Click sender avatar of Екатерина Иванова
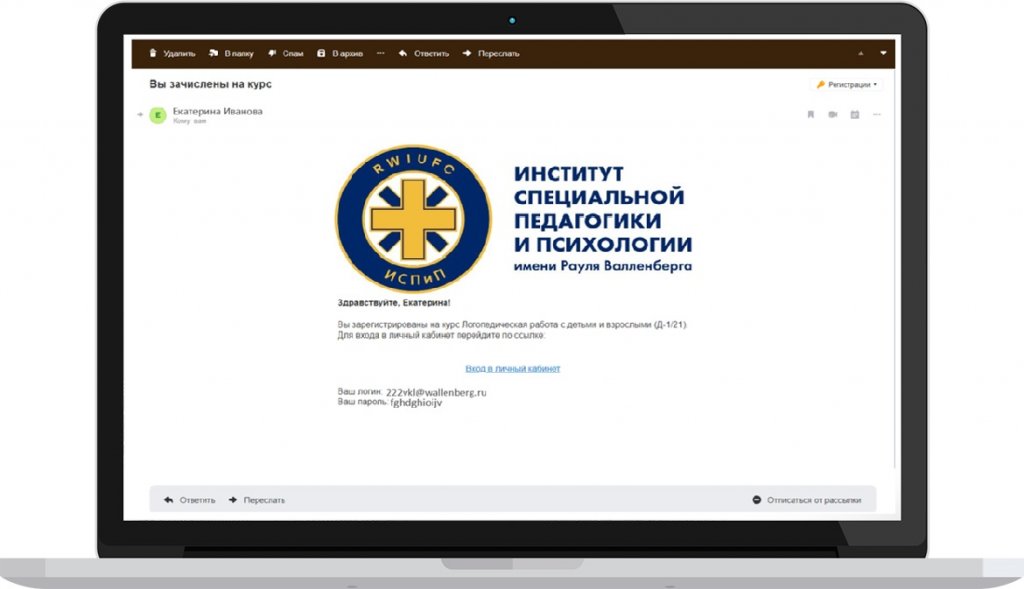The height and width of the screenshot is (589, 1024). [x=158, y=116]
